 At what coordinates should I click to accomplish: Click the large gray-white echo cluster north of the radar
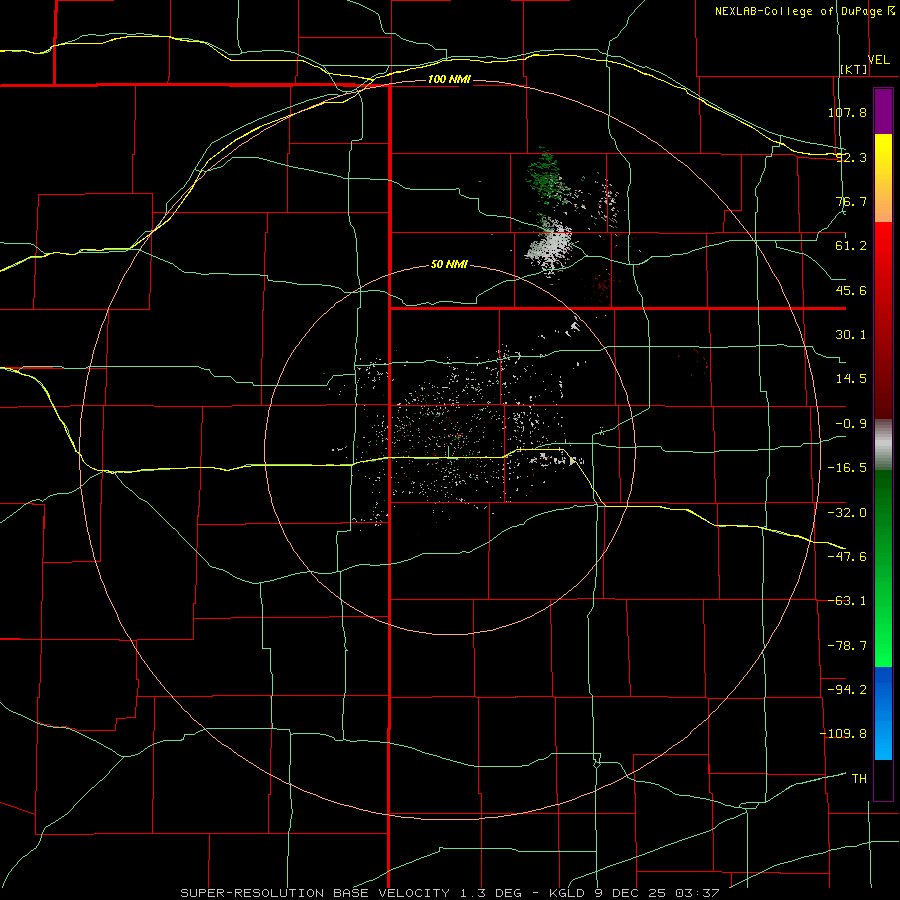550,247
